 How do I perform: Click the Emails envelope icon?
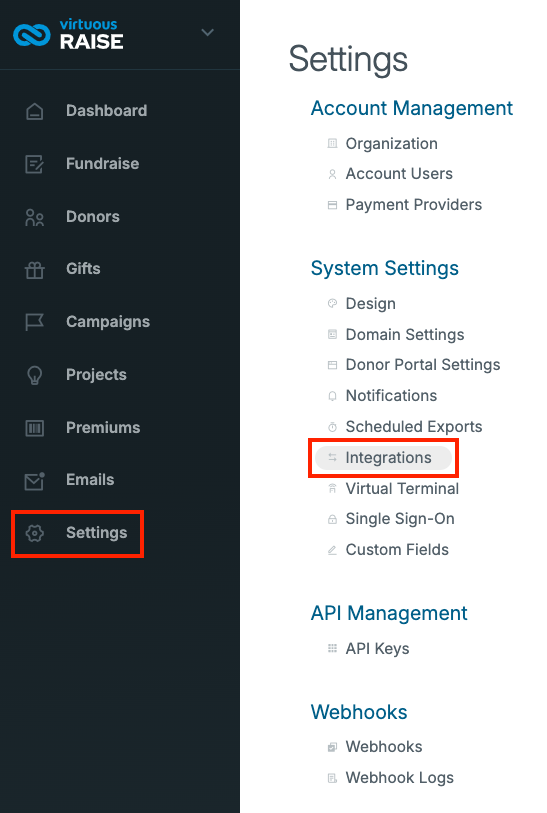[x=35, y=481]
